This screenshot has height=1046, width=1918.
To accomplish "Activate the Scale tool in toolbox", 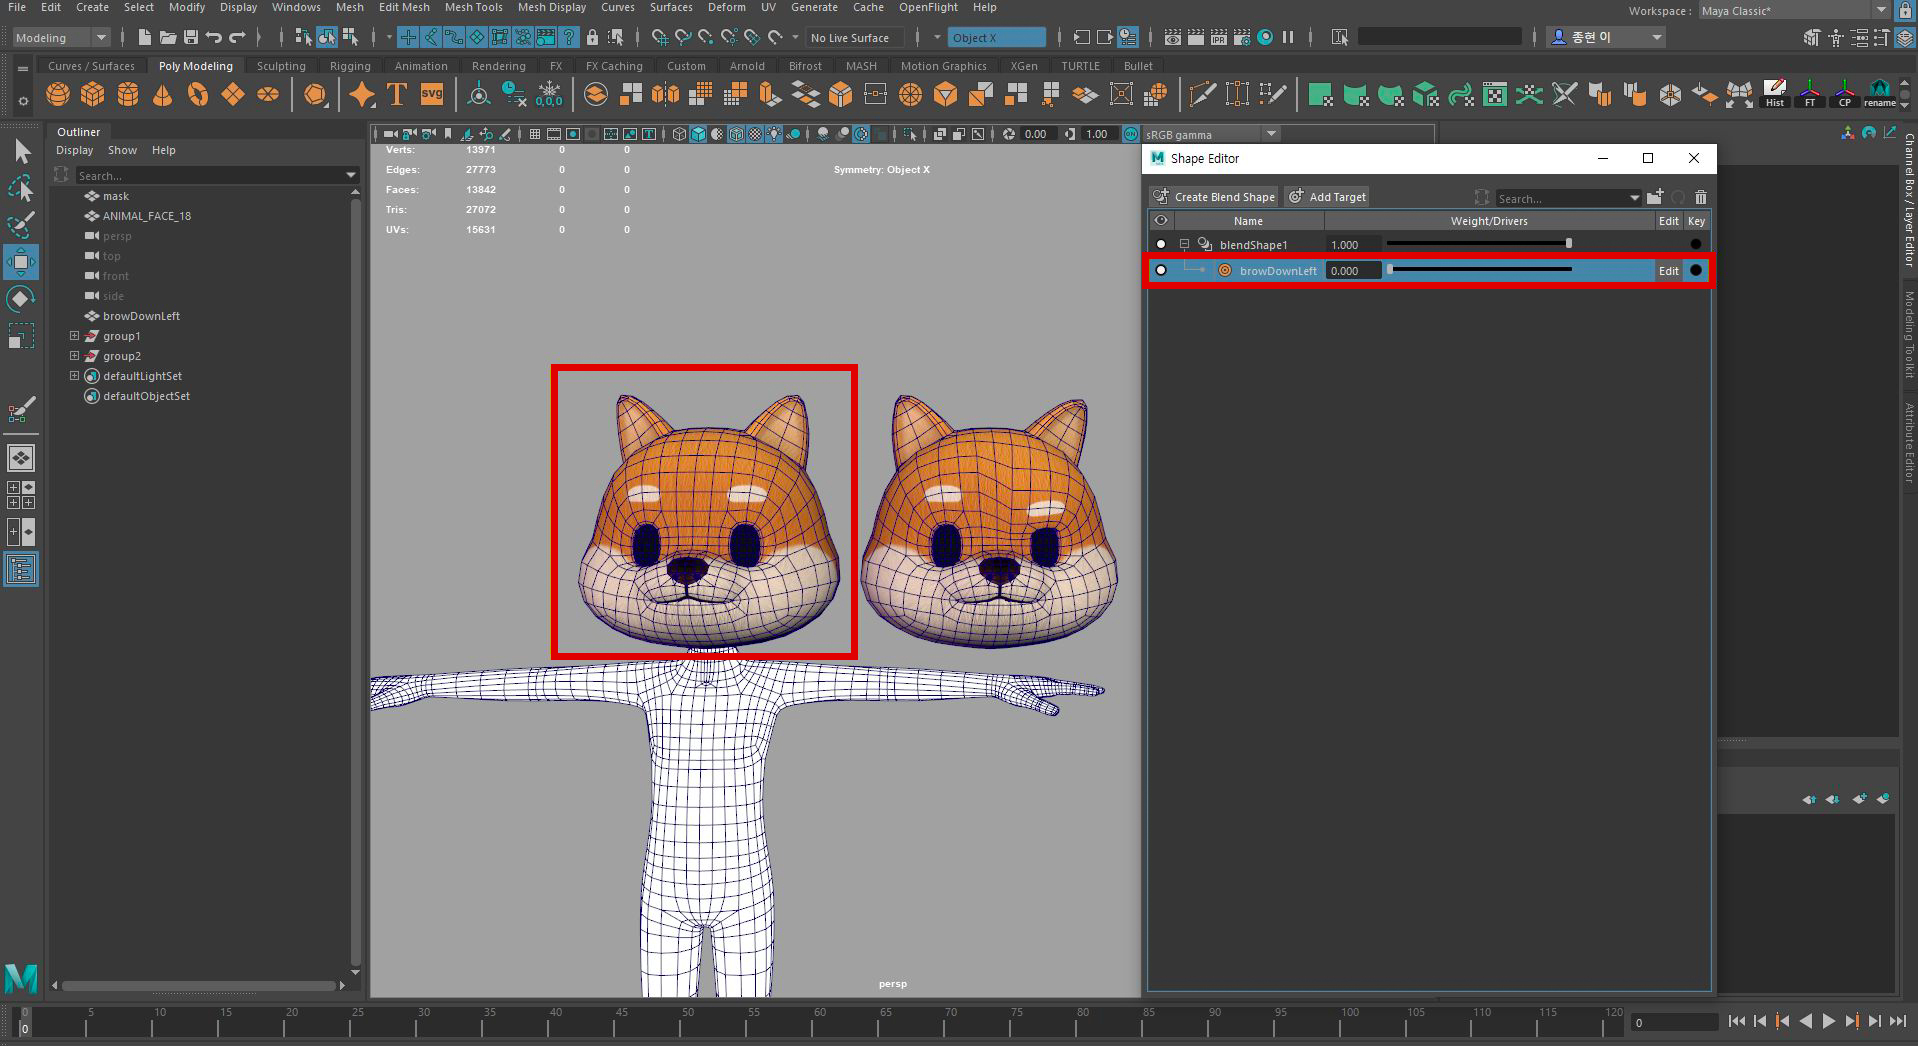I will tap(21, 336).
